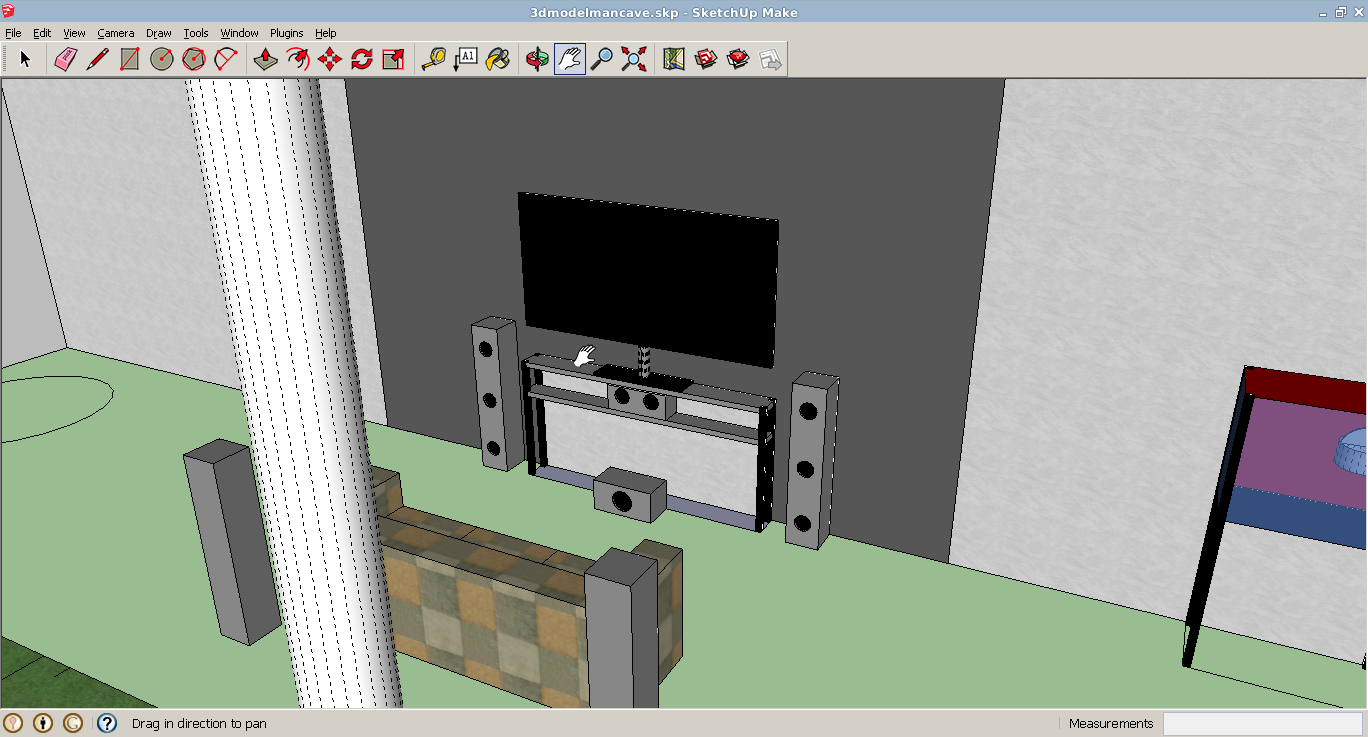The height and width of the screenshot is (737, 1368).
Task: Click the geo-location status bar icon
Action: [13, 722]
